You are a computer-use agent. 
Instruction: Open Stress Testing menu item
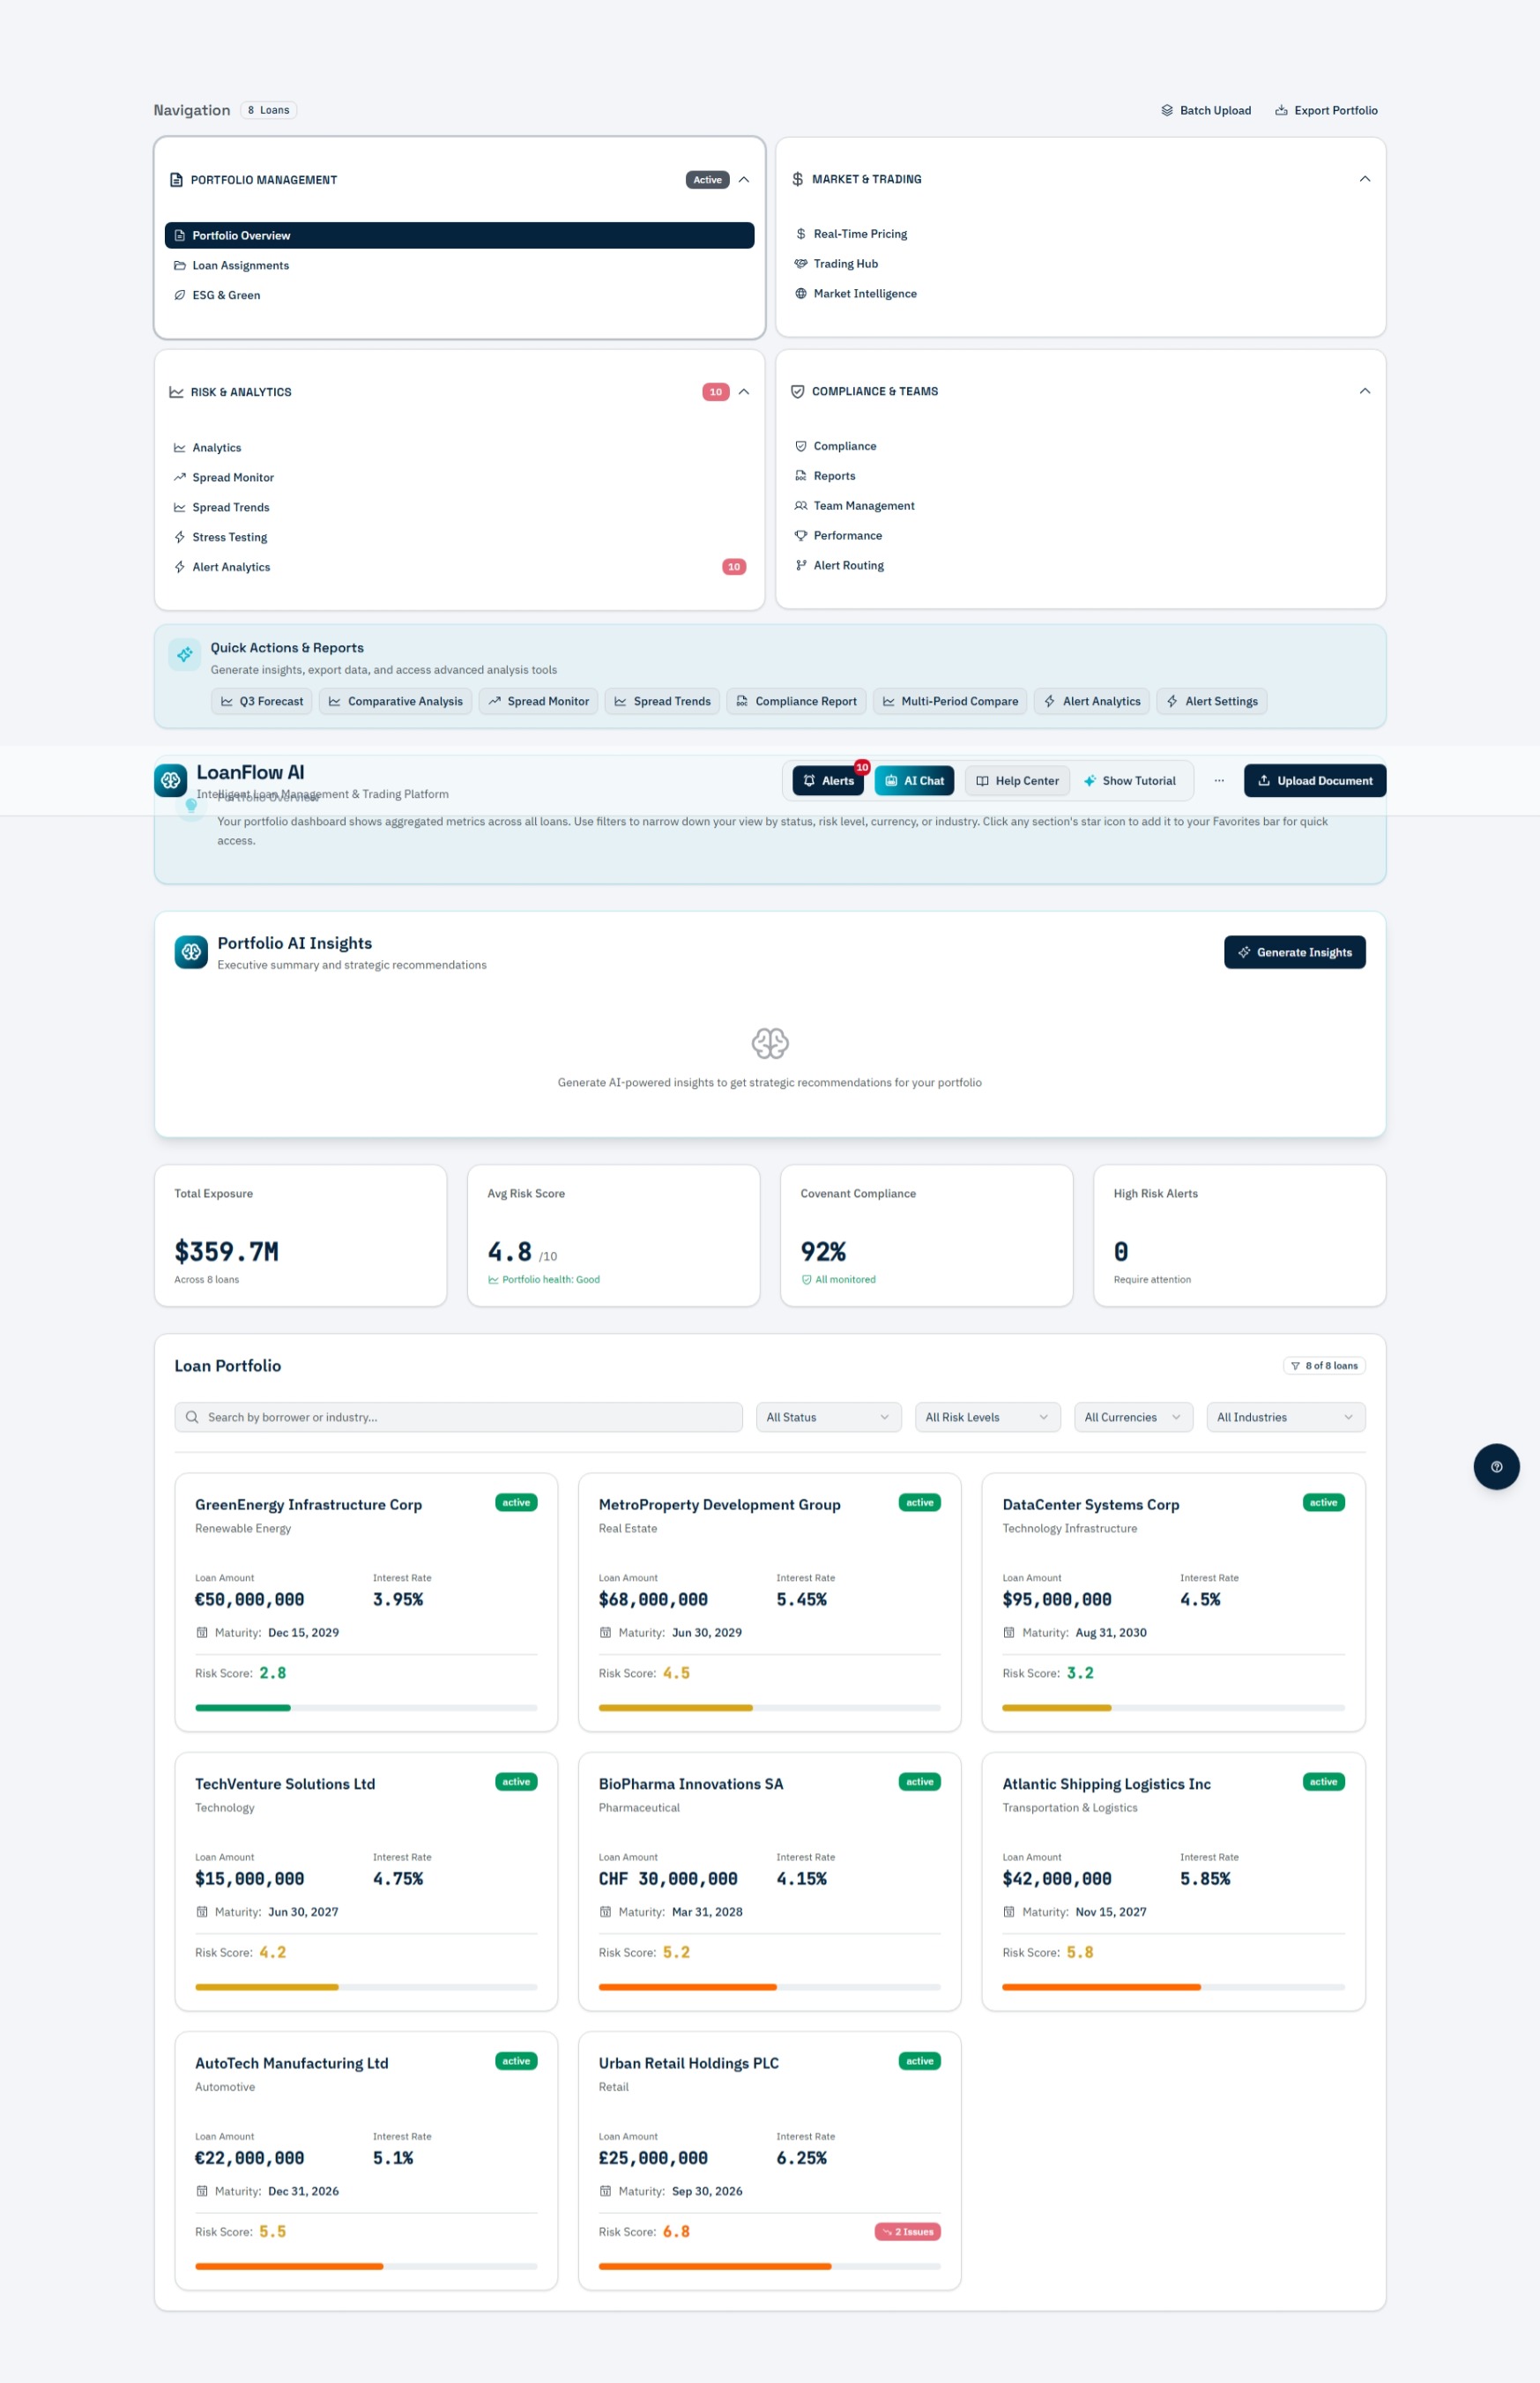(459, 537)
